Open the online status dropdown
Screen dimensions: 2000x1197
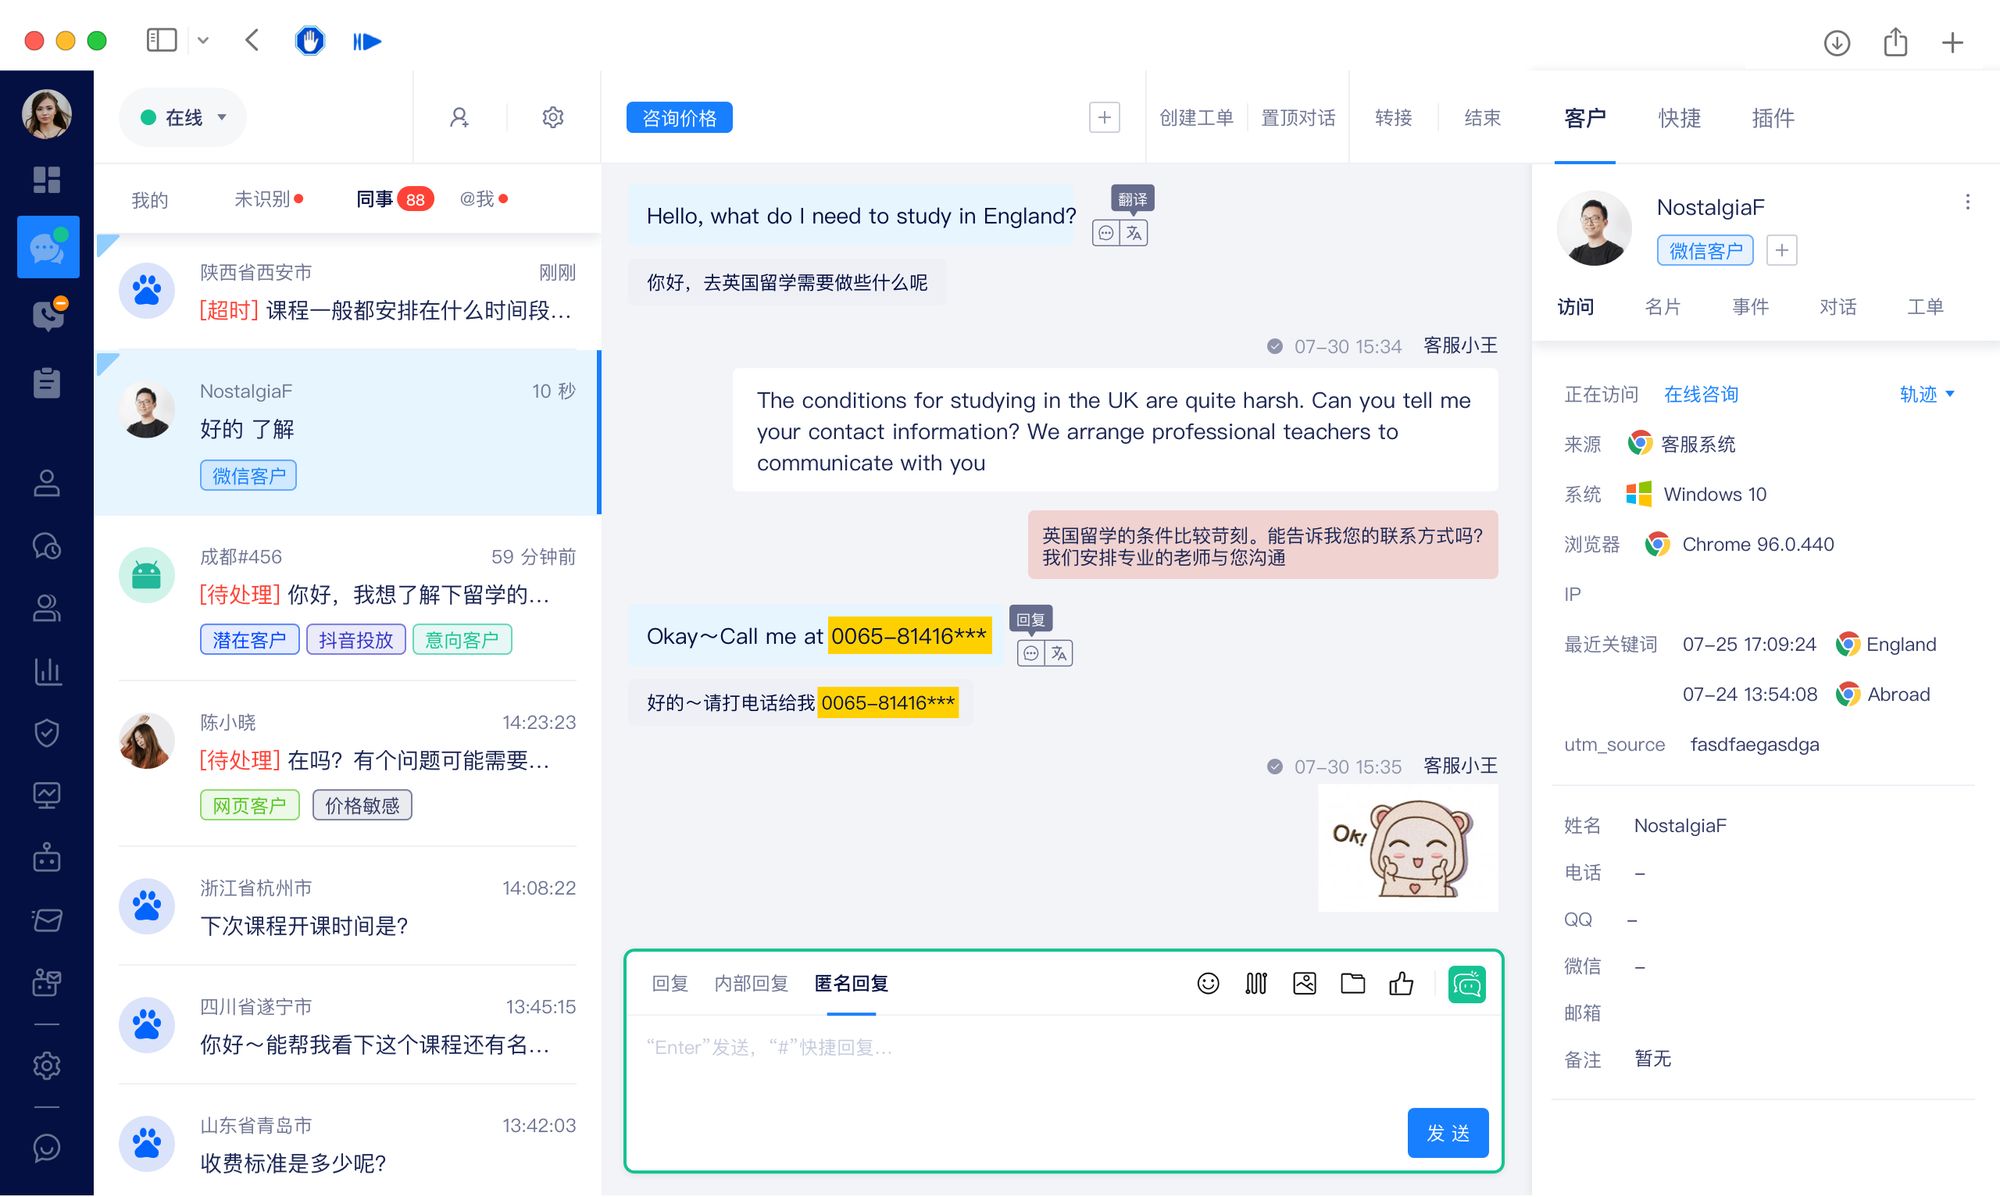[x=183, y=118]
